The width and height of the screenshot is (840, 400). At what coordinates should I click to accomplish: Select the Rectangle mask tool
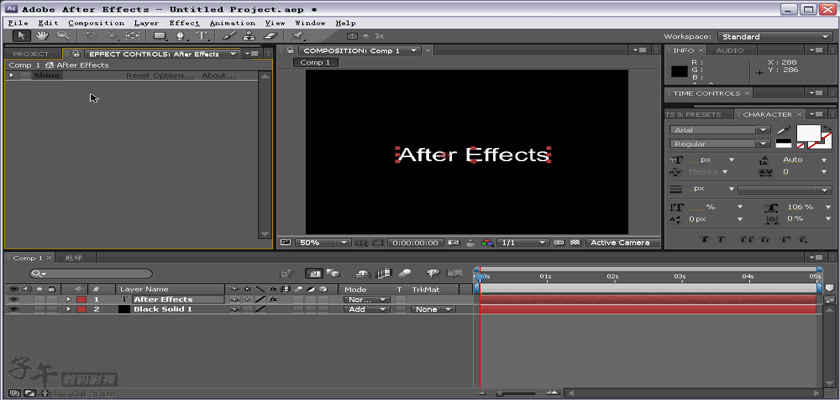coord(160,36)
